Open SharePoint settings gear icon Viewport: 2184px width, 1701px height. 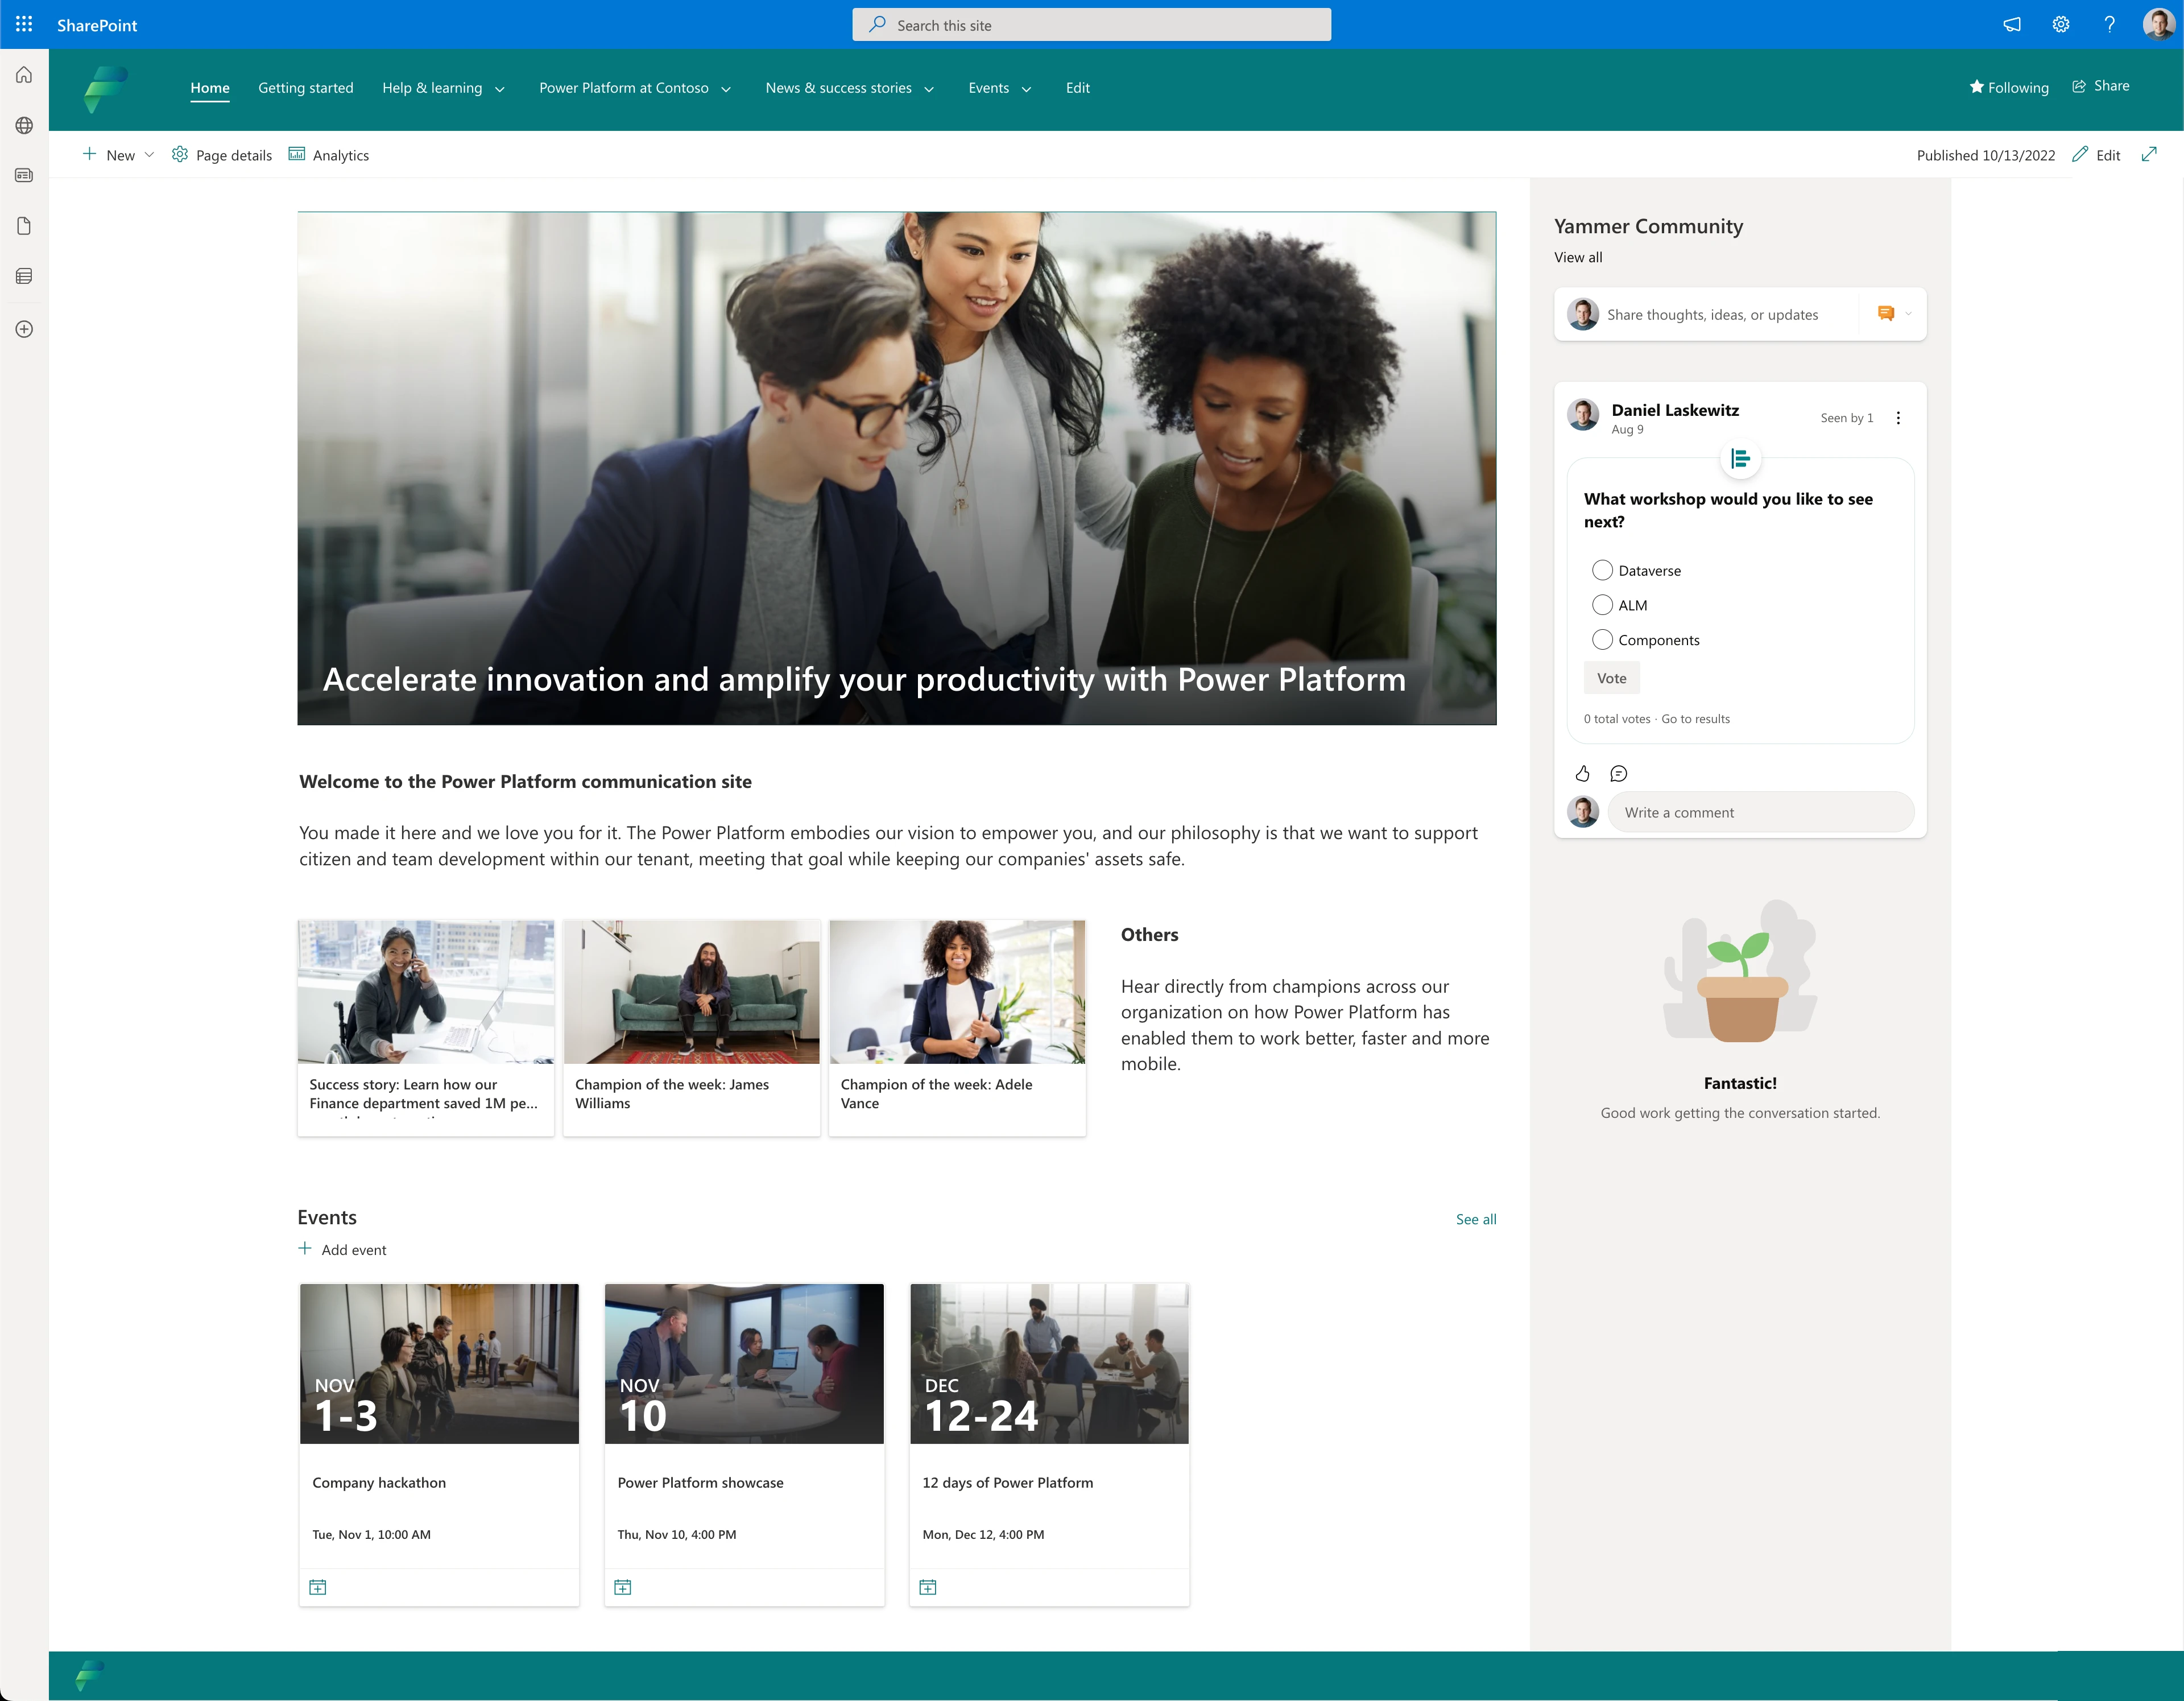click(x=2061, y=24)
